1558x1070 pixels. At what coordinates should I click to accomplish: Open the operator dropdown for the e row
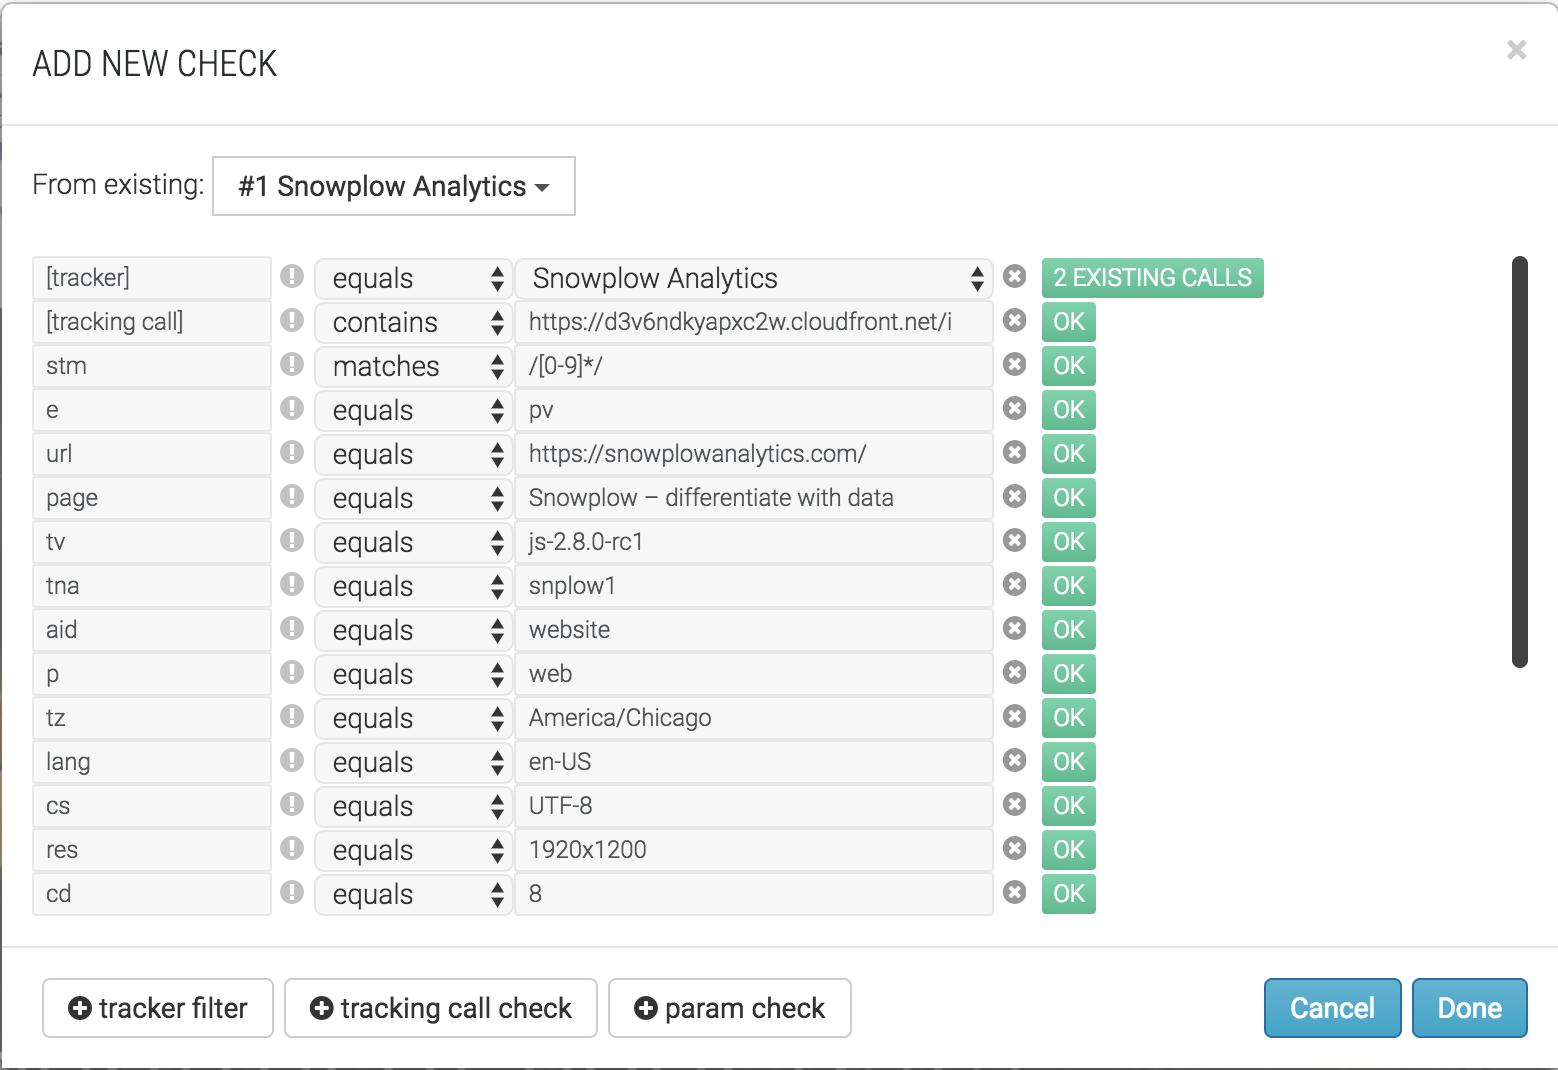point(413,410)
